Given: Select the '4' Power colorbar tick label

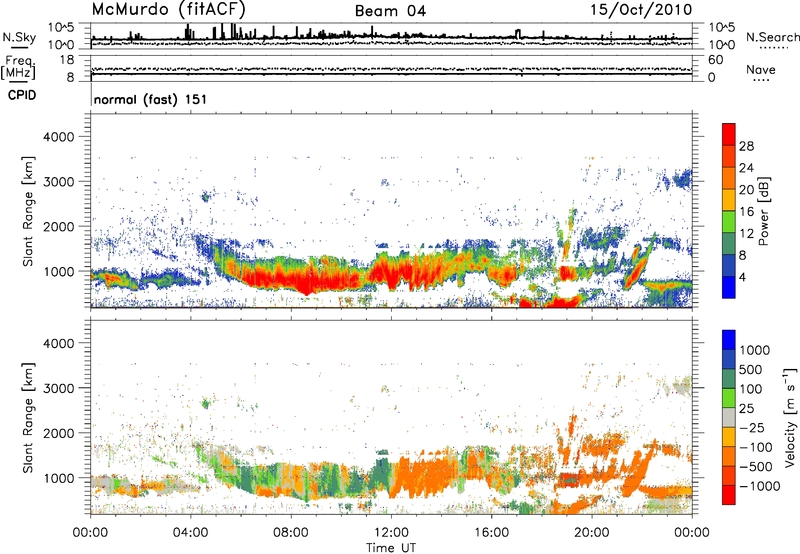Looking at the screenshot, I should (x=742, y=277).
